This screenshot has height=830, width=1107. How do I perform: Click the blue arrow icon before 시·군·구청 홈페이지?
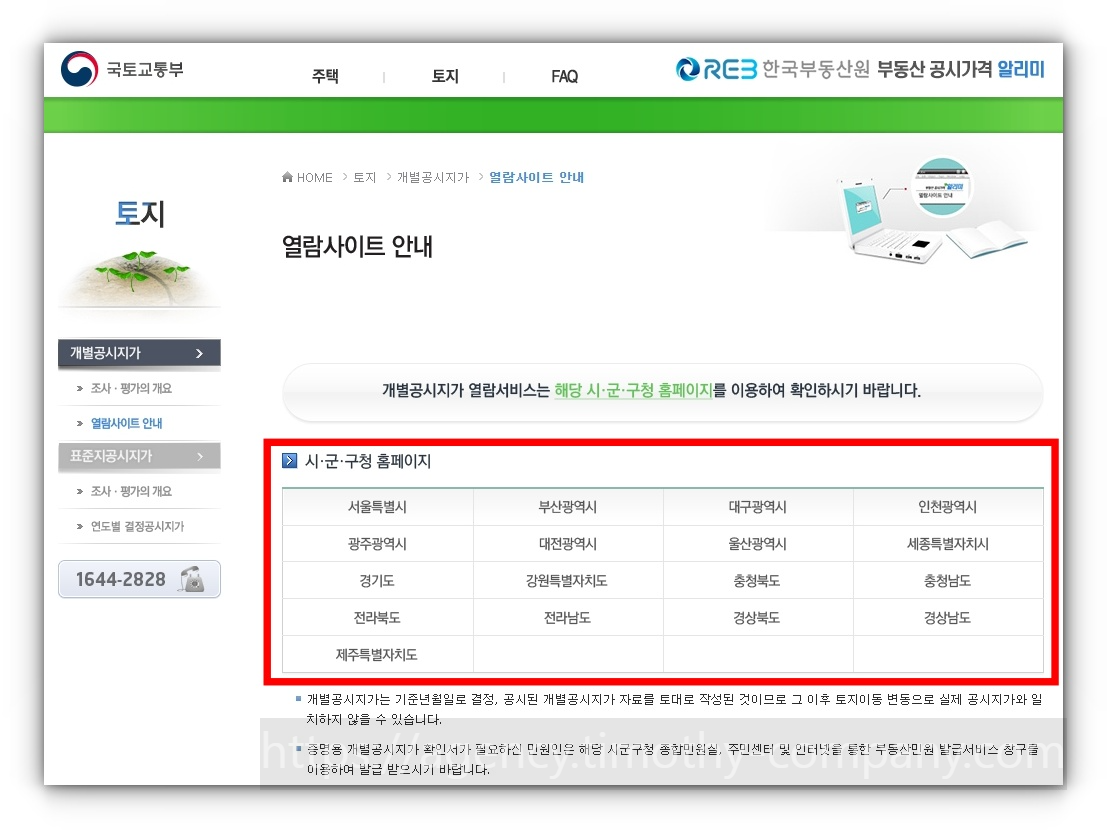290,460
